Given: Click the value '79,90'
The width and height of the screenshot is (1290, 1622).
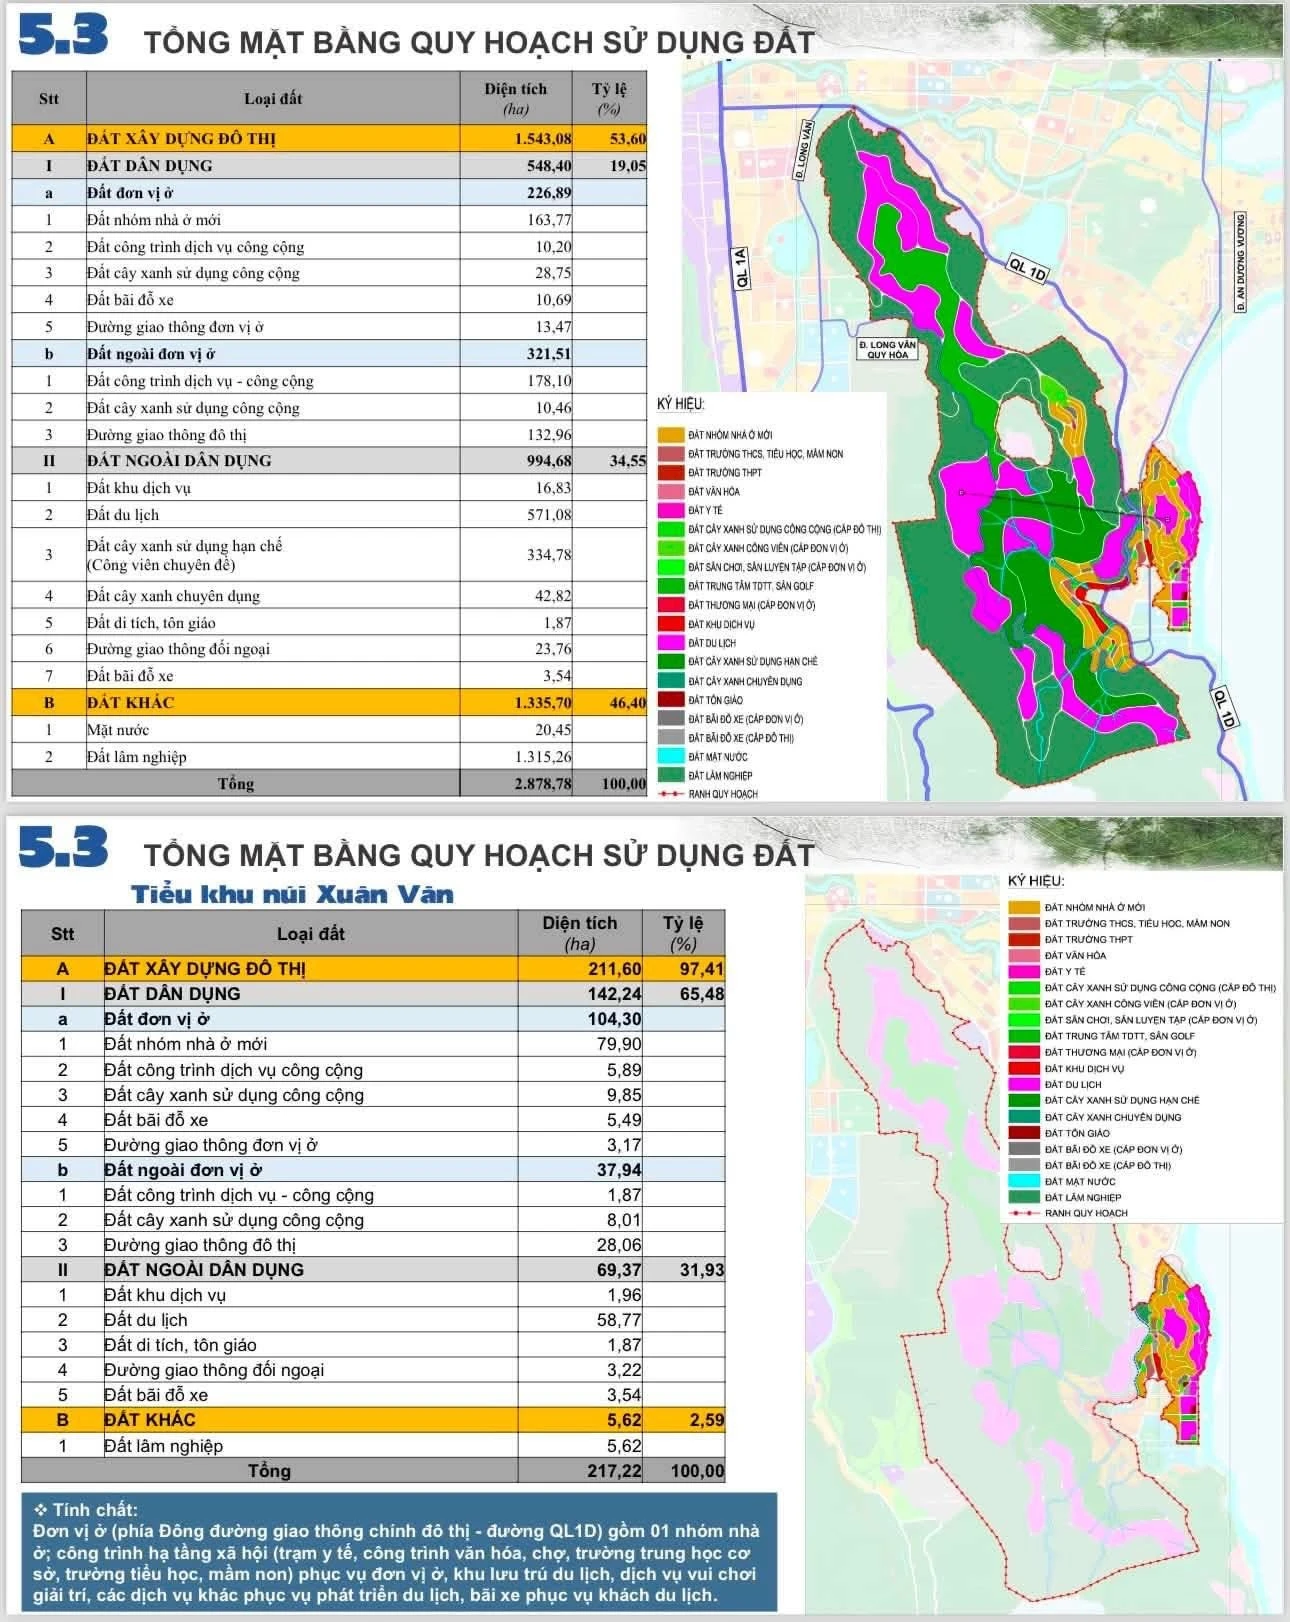Looking at the screenshot, I should click(x=620, y=1044).
